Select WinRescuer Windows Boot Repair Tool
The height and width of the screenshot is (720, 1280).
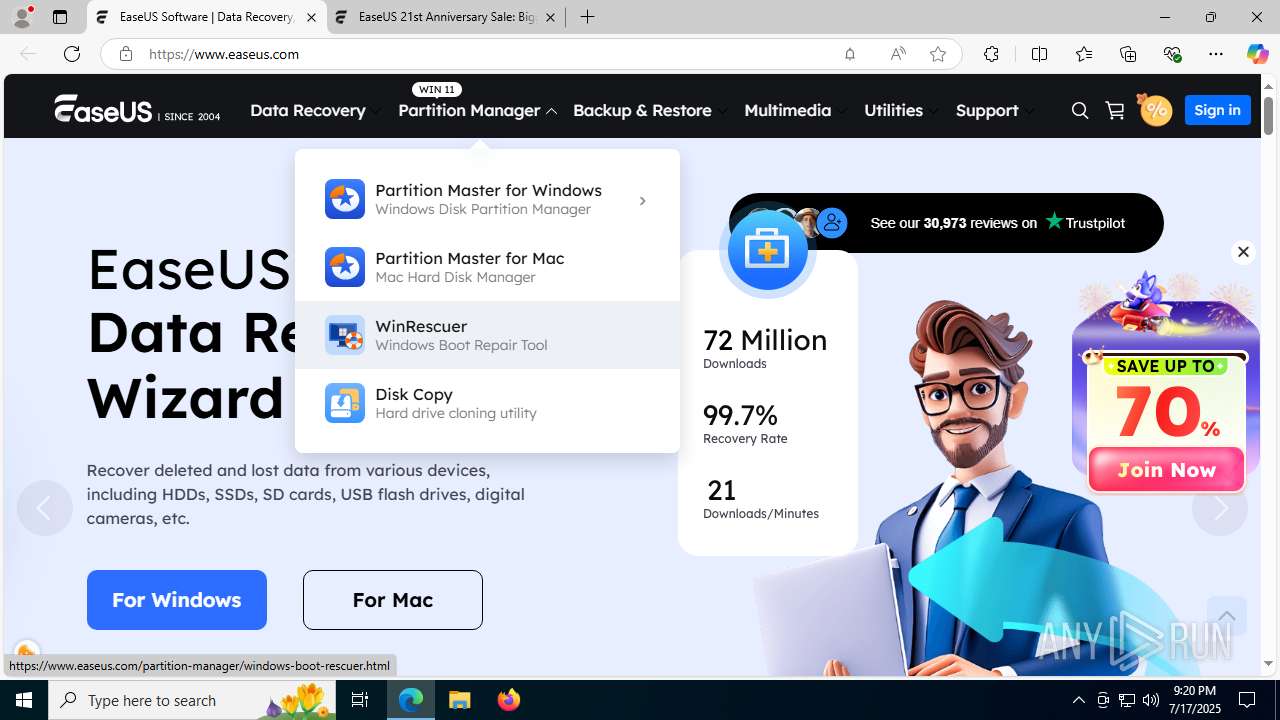coord(487,335)
